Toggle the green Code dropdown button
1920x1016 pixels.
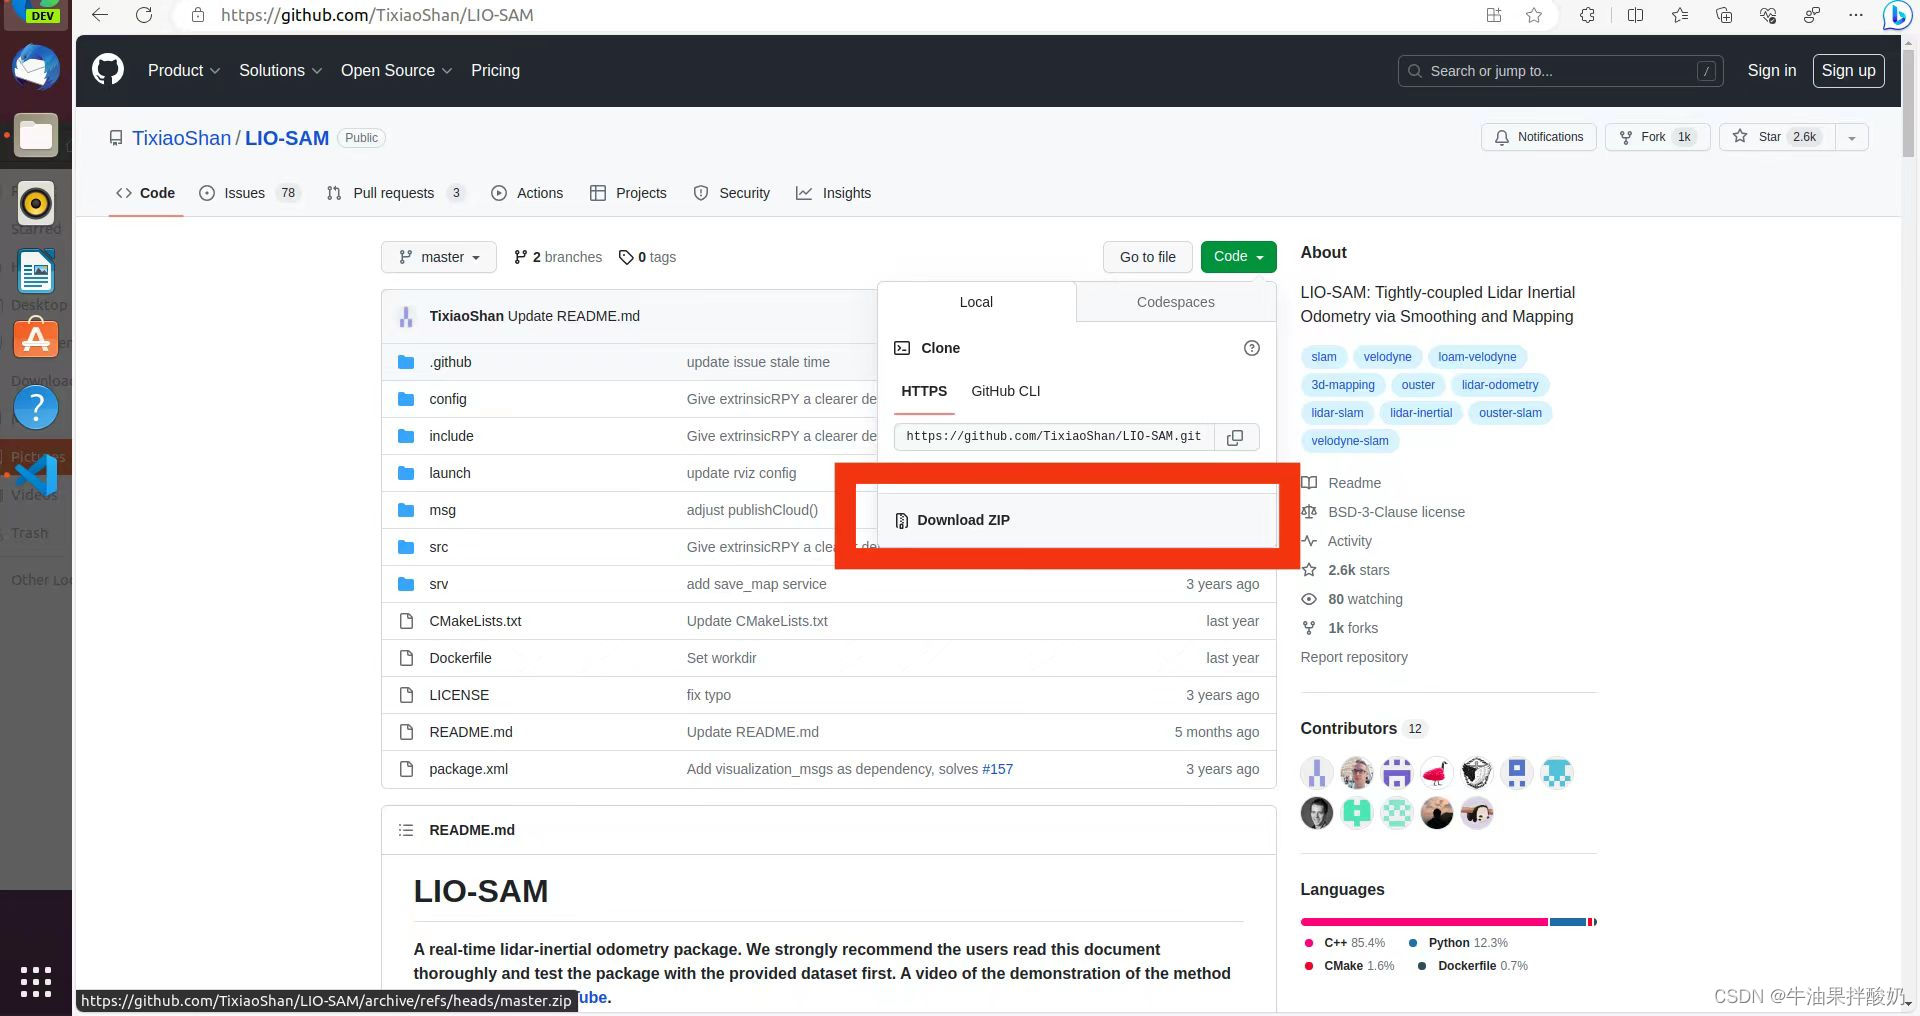(1238, 257)
